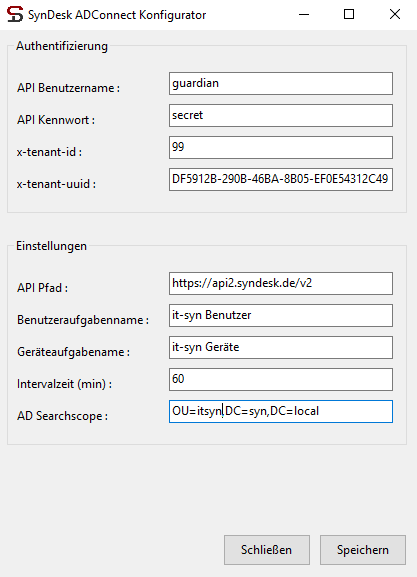Viewport: 417px width, 577px height.
Task: Save settings with the Speichern button
Action: click(x=363, y=550)
